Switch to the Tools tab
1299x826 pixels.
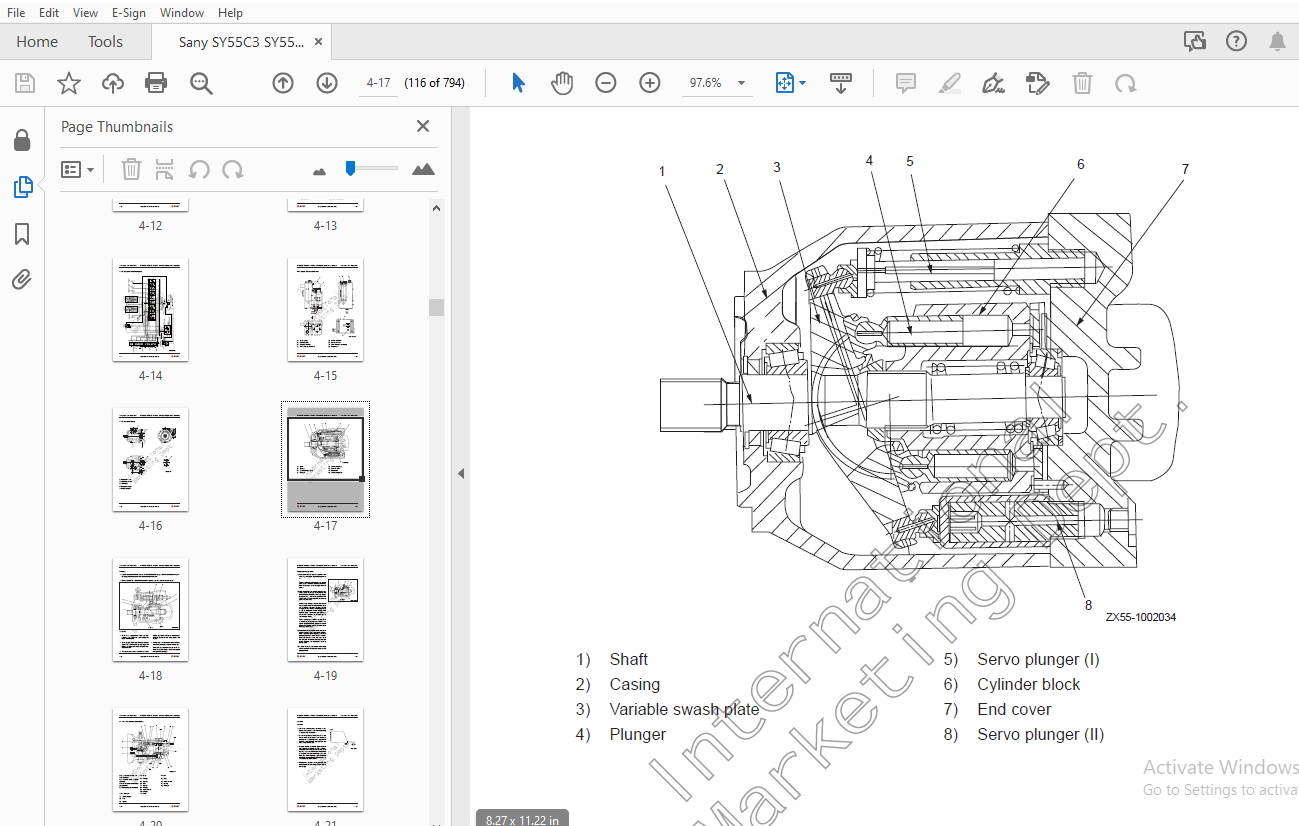(105, 42)
